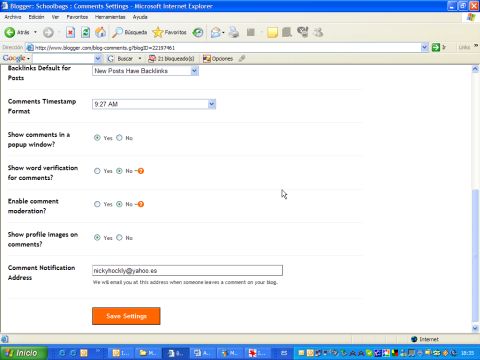Viewport: 480px width, 360px height.
Task: Click the Save Settings button
Action: click(x=126, y=316)
